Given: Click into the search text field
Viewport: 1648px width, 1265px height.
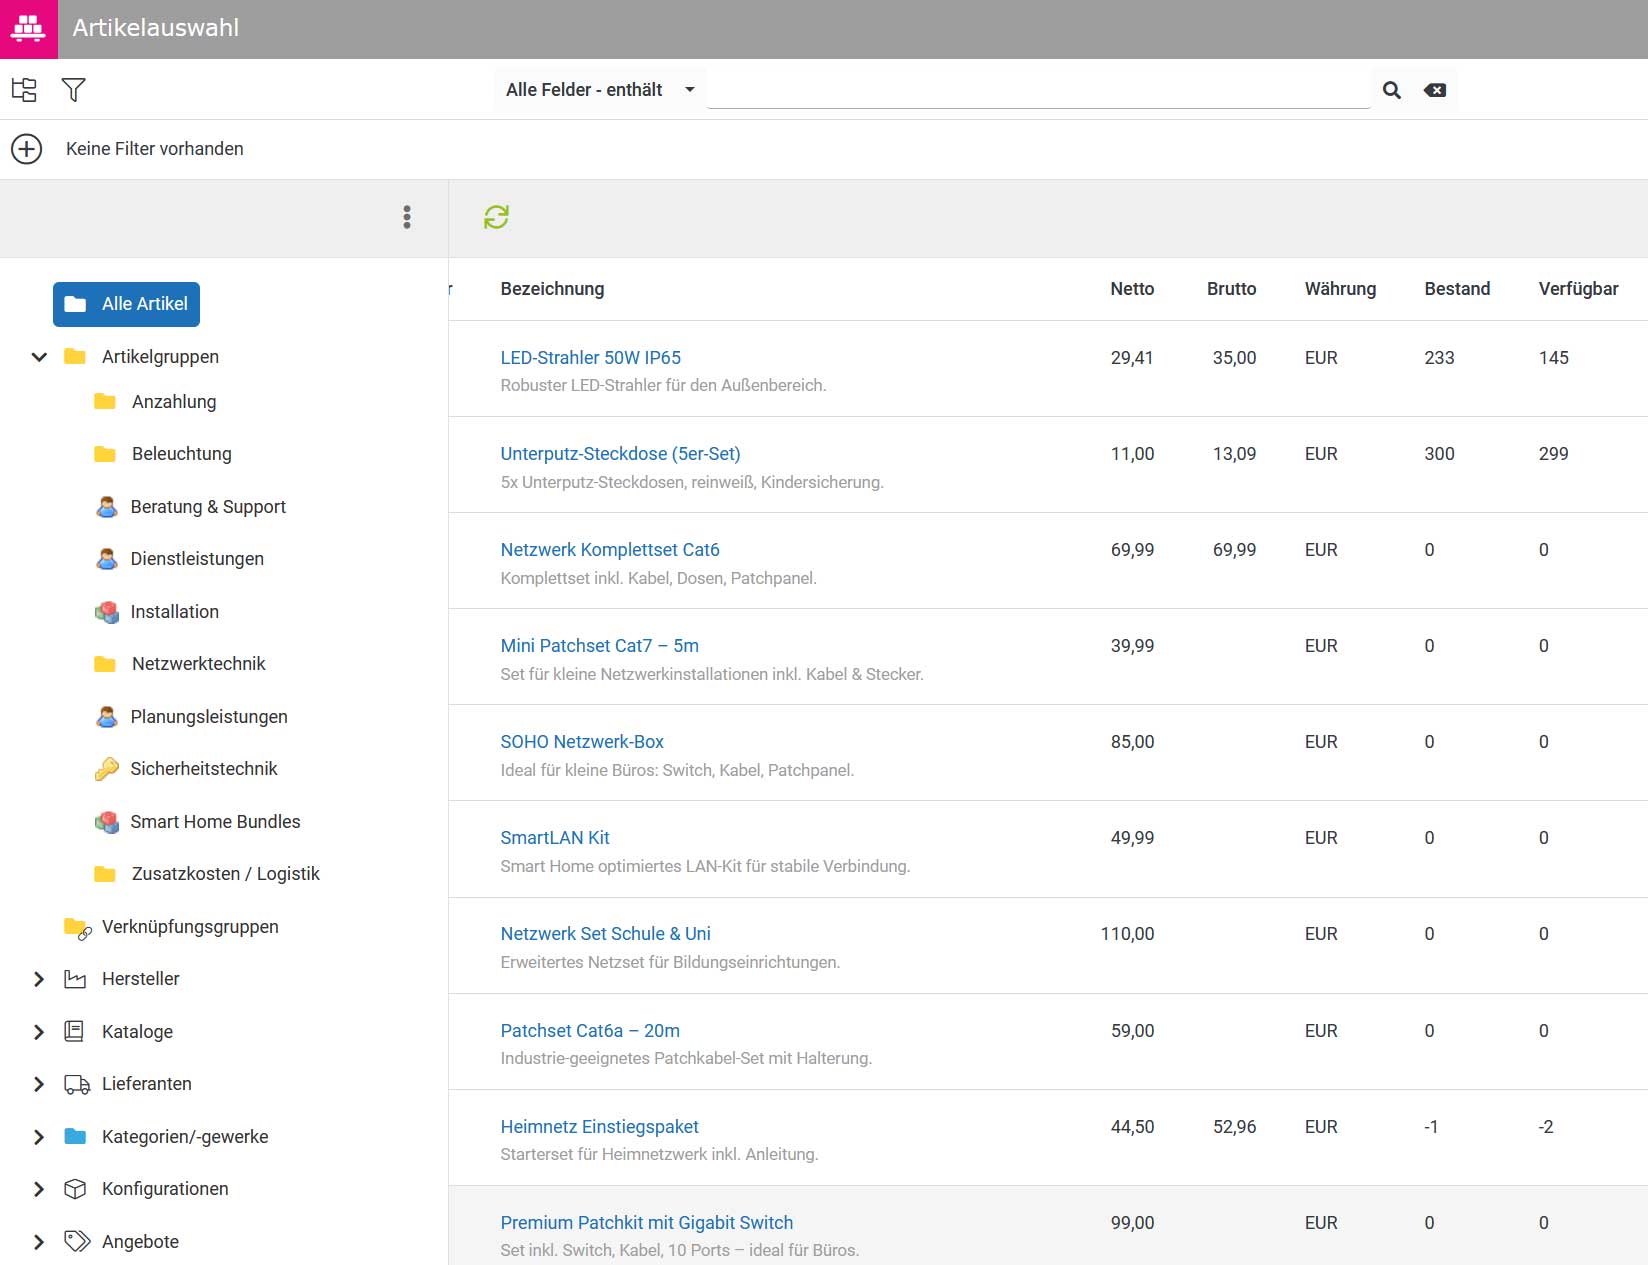Looking at the screenshot, I should 1038,90.
